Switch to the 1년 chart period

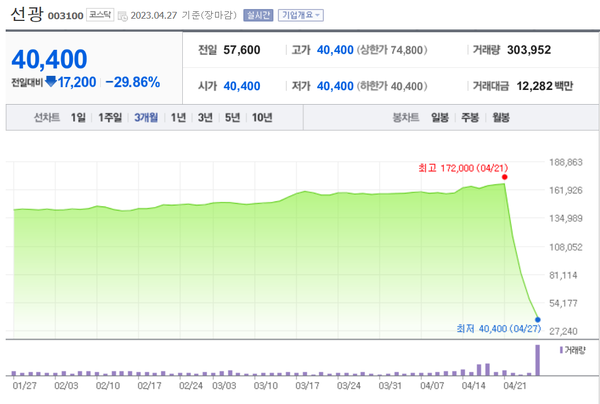[x=179, y=118]
